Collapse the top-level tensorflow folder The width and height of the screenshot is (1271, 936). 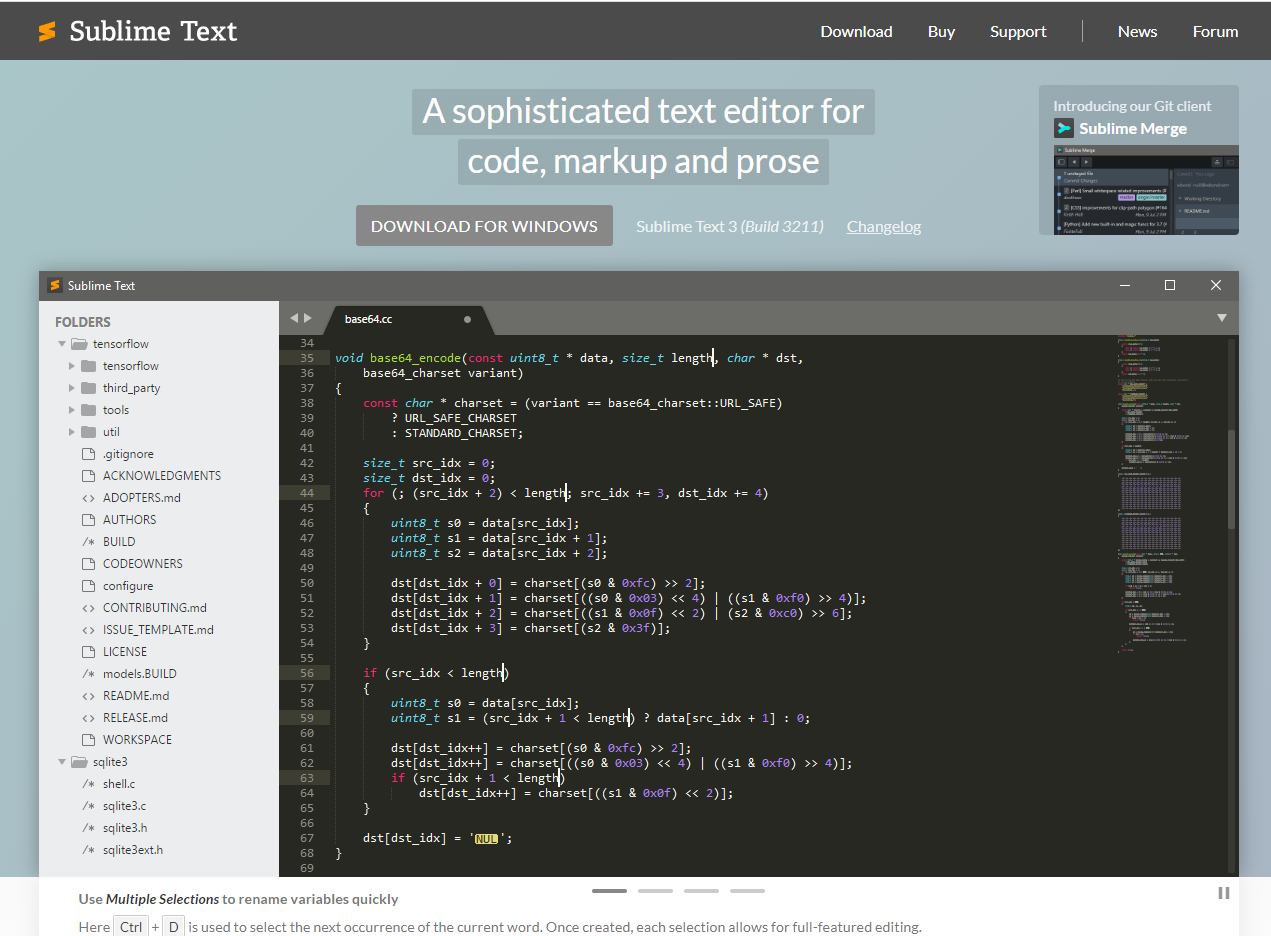(62, 344)
